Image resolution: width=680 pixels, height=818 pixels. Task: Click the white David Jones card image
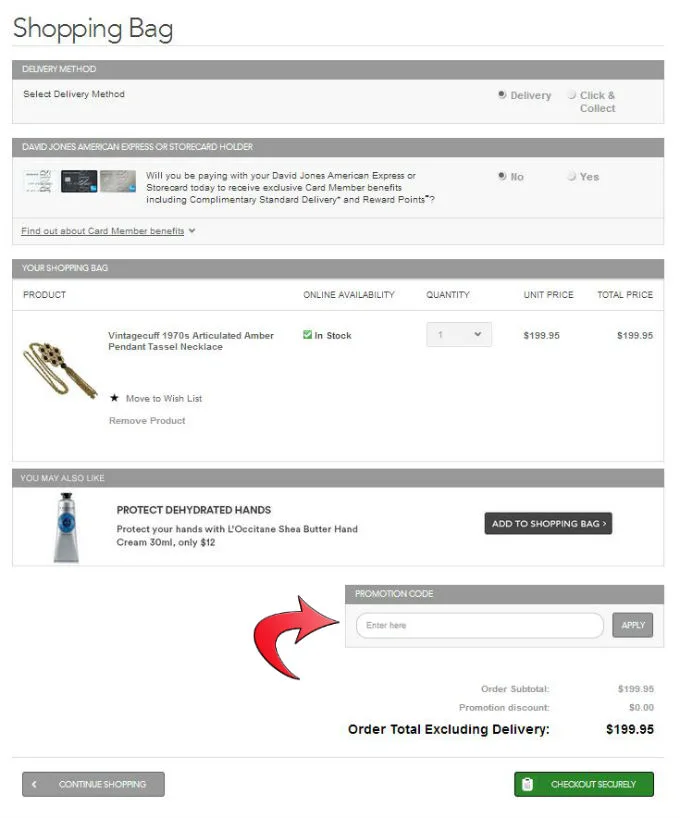[39, 181]
